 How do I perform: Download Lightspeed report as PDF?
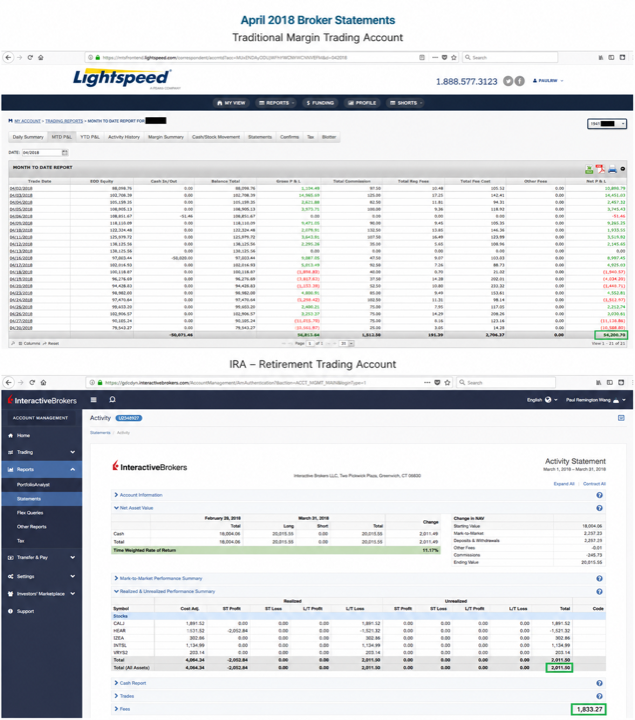tap(600, 169)
